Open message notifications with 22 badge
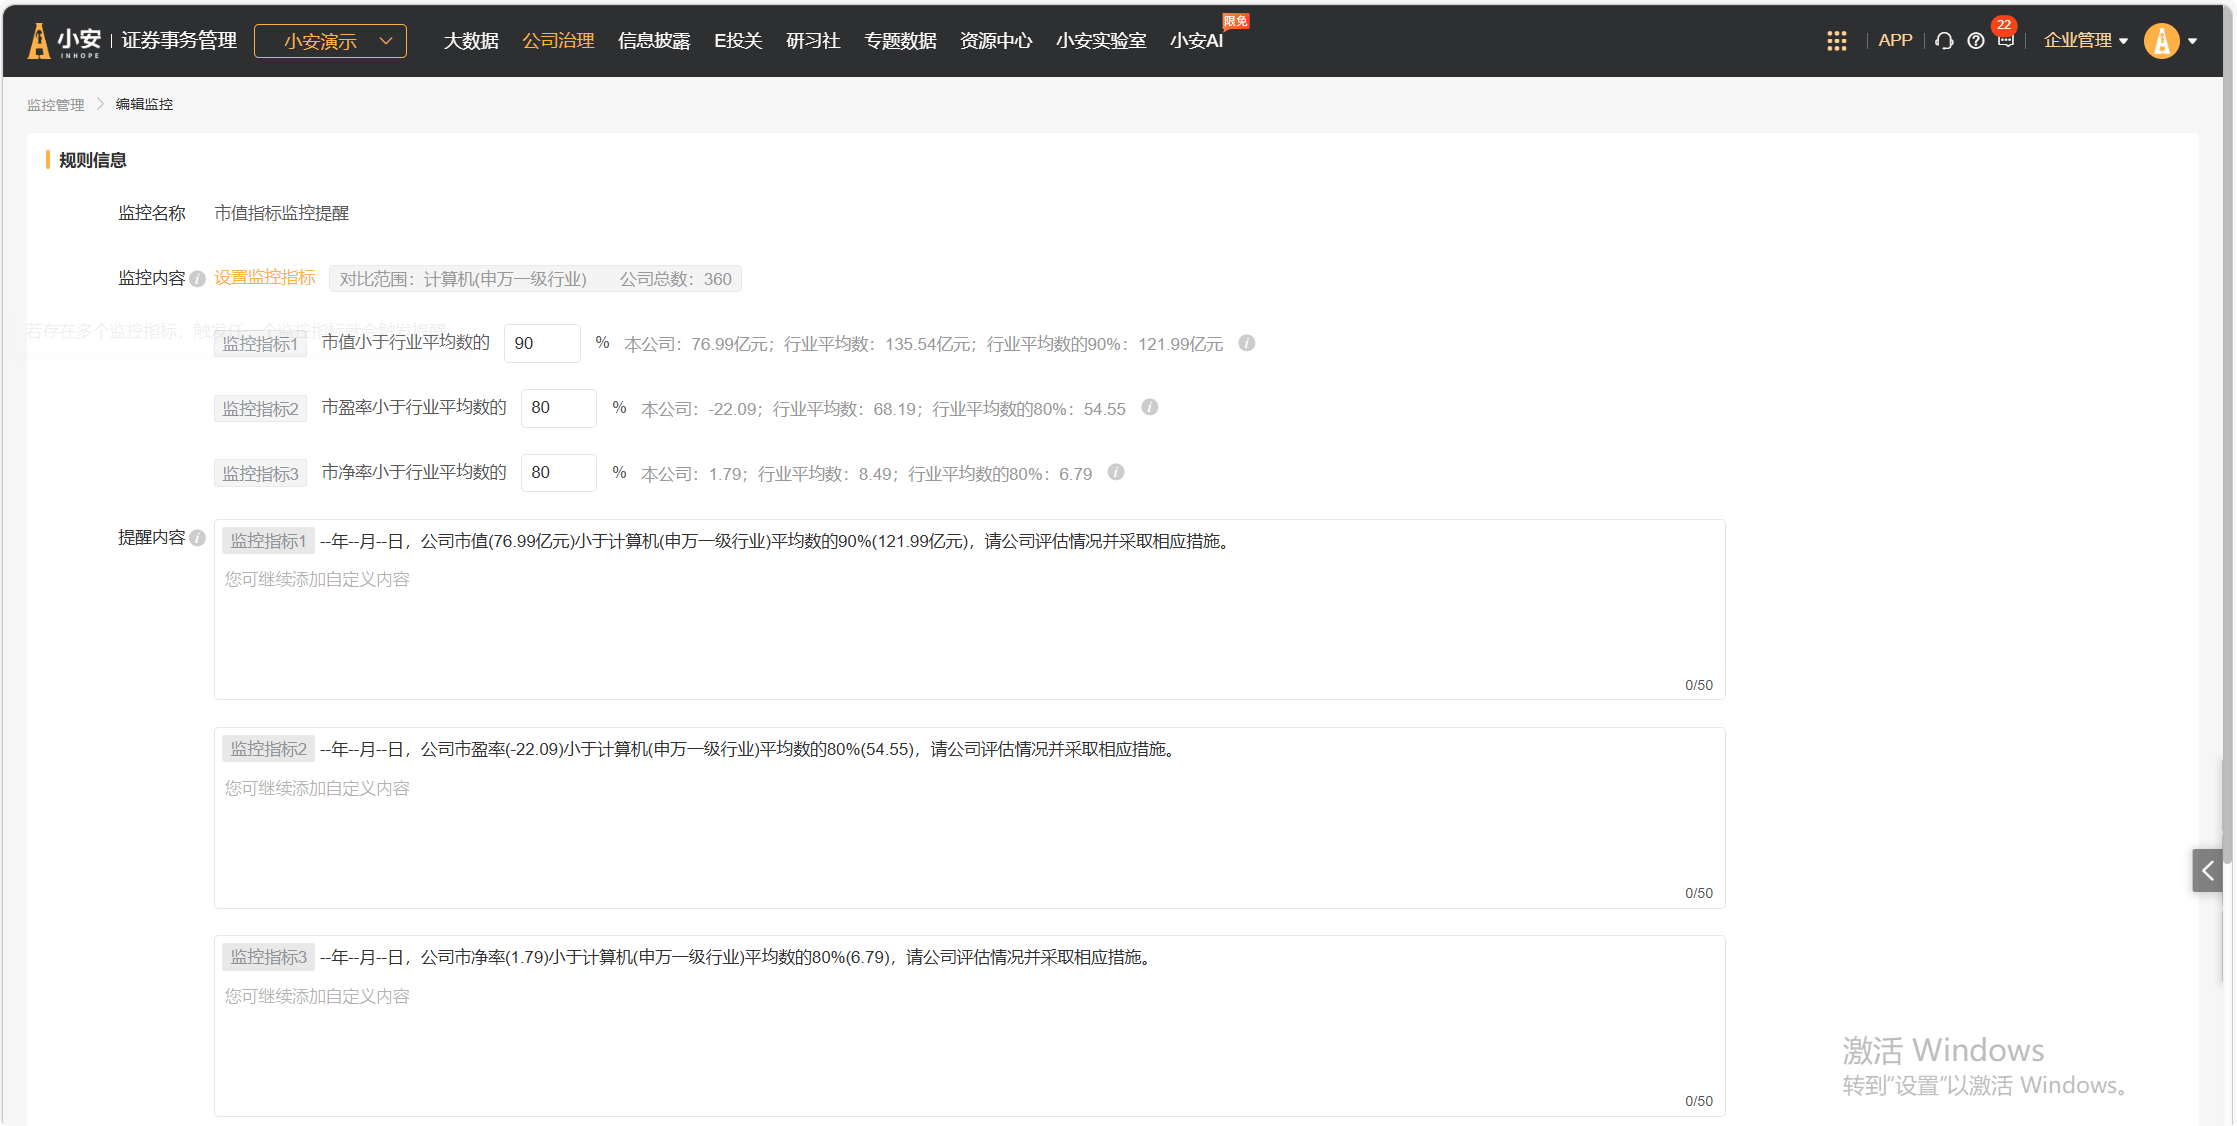The width and height of the screenshot is (2237, 1126). tap(2005, 40)
